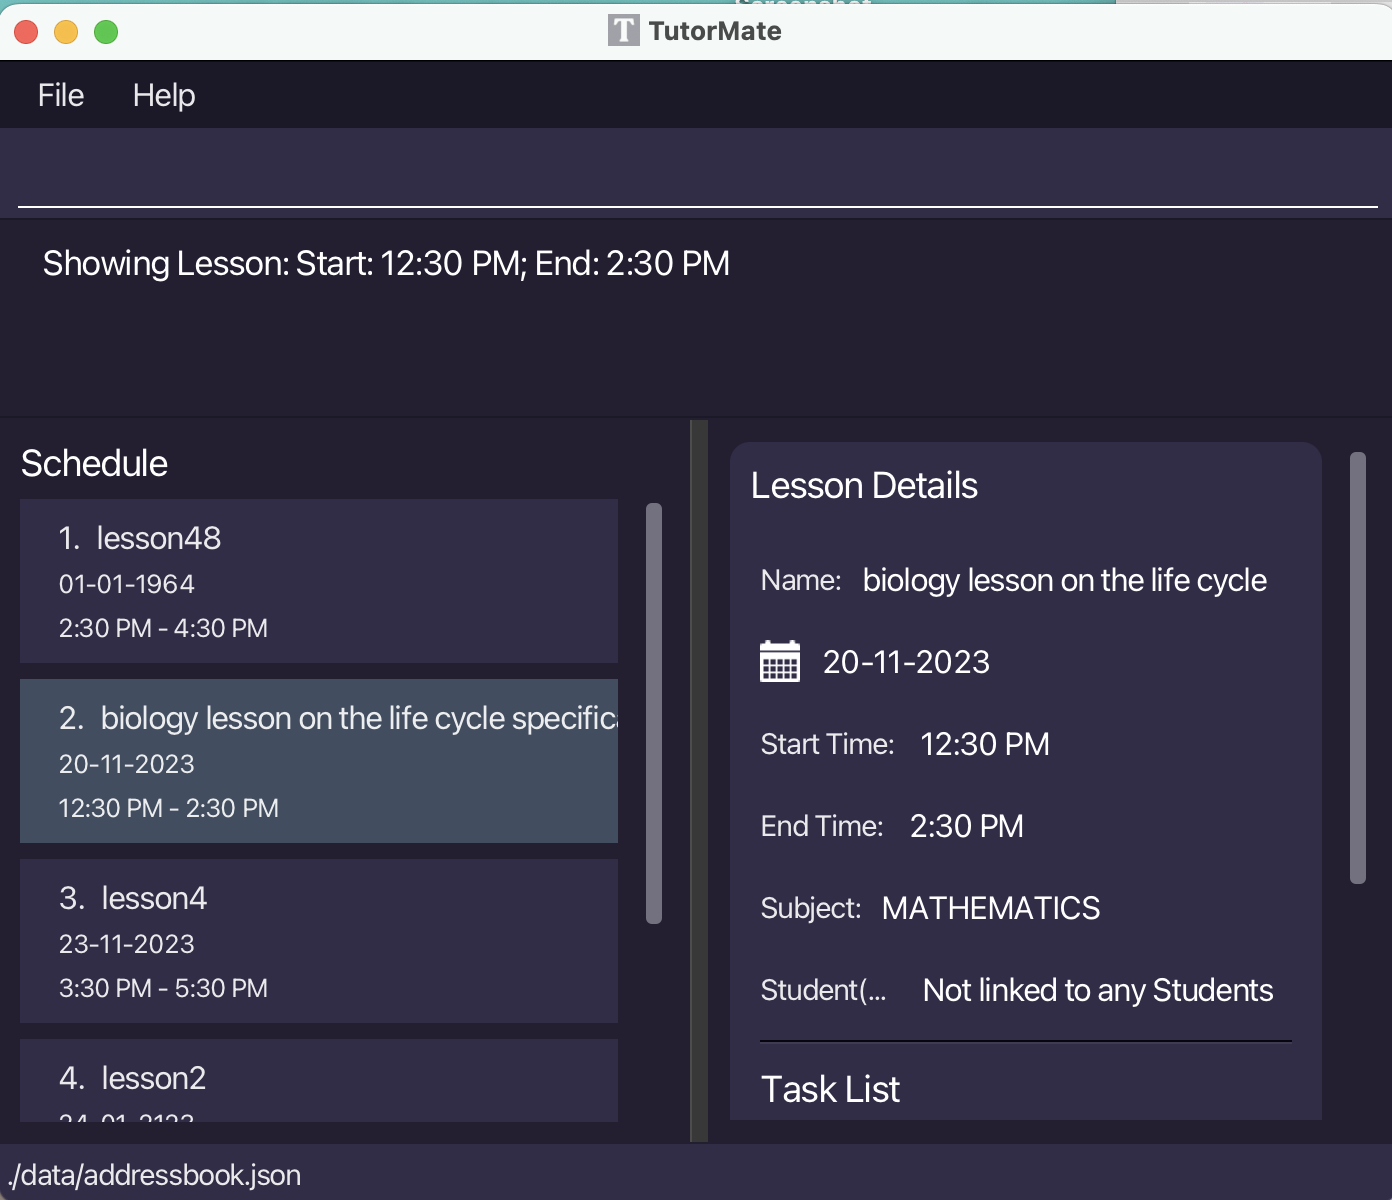Image resolution: width=1392 pixels, height=1200 pixels.
Task: Select lesson48 in the Schedule list
Action: pyautogui.click(x=319, y=581)
